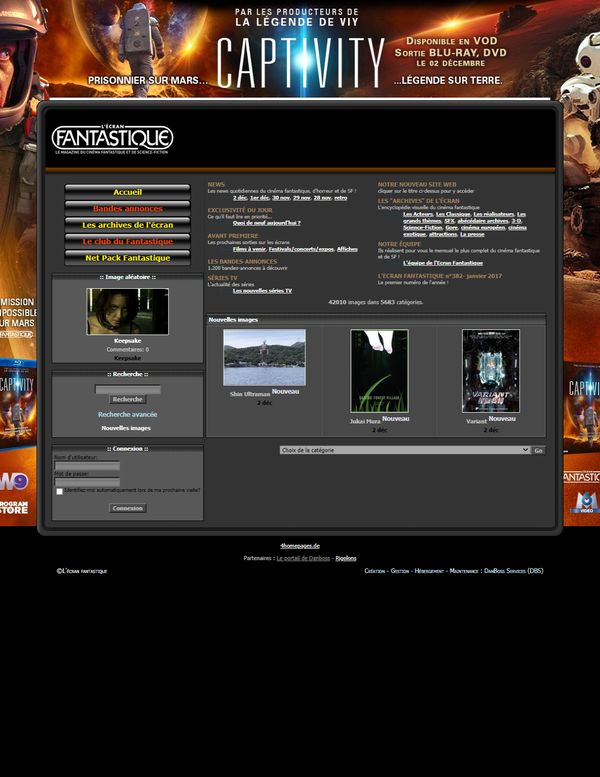Open 'cinéma européen' archive link

pyautogui.click(x=483, y=227)
